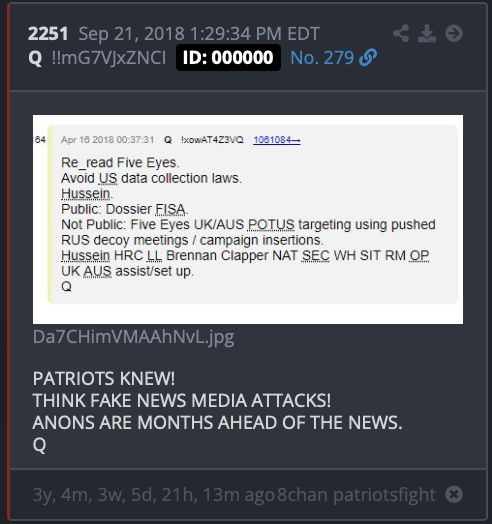Download post 2251 via download icon

(x=427, y=33)
